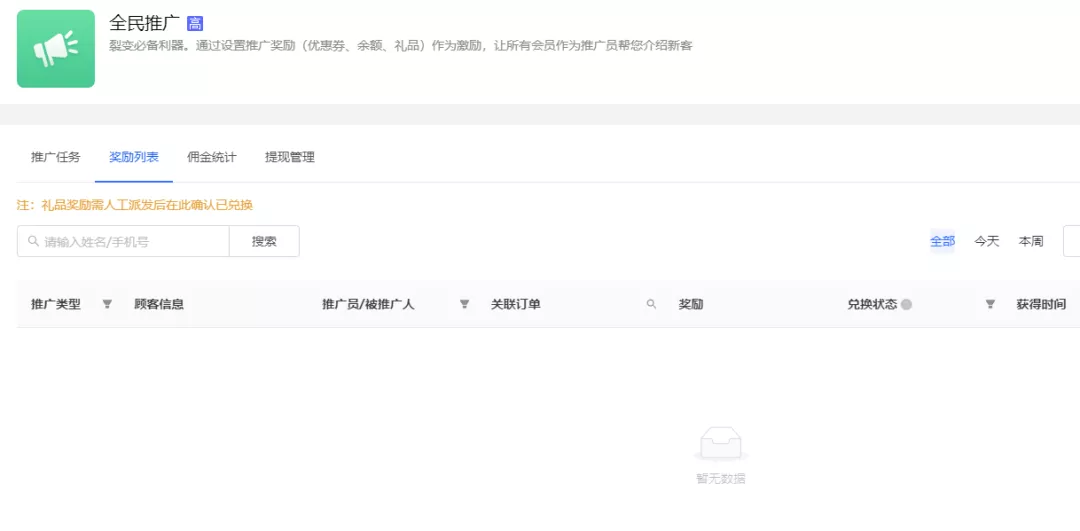Open the 推广类型 column filter icon

(107, 304)
